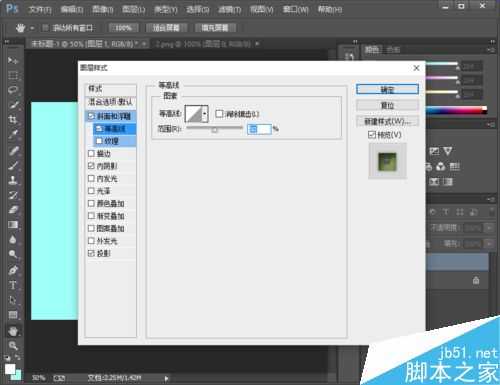Enable the 光泽 checkbox
Image resolution: width=500 pixels, height=385 pixels.
pos(91,191)
